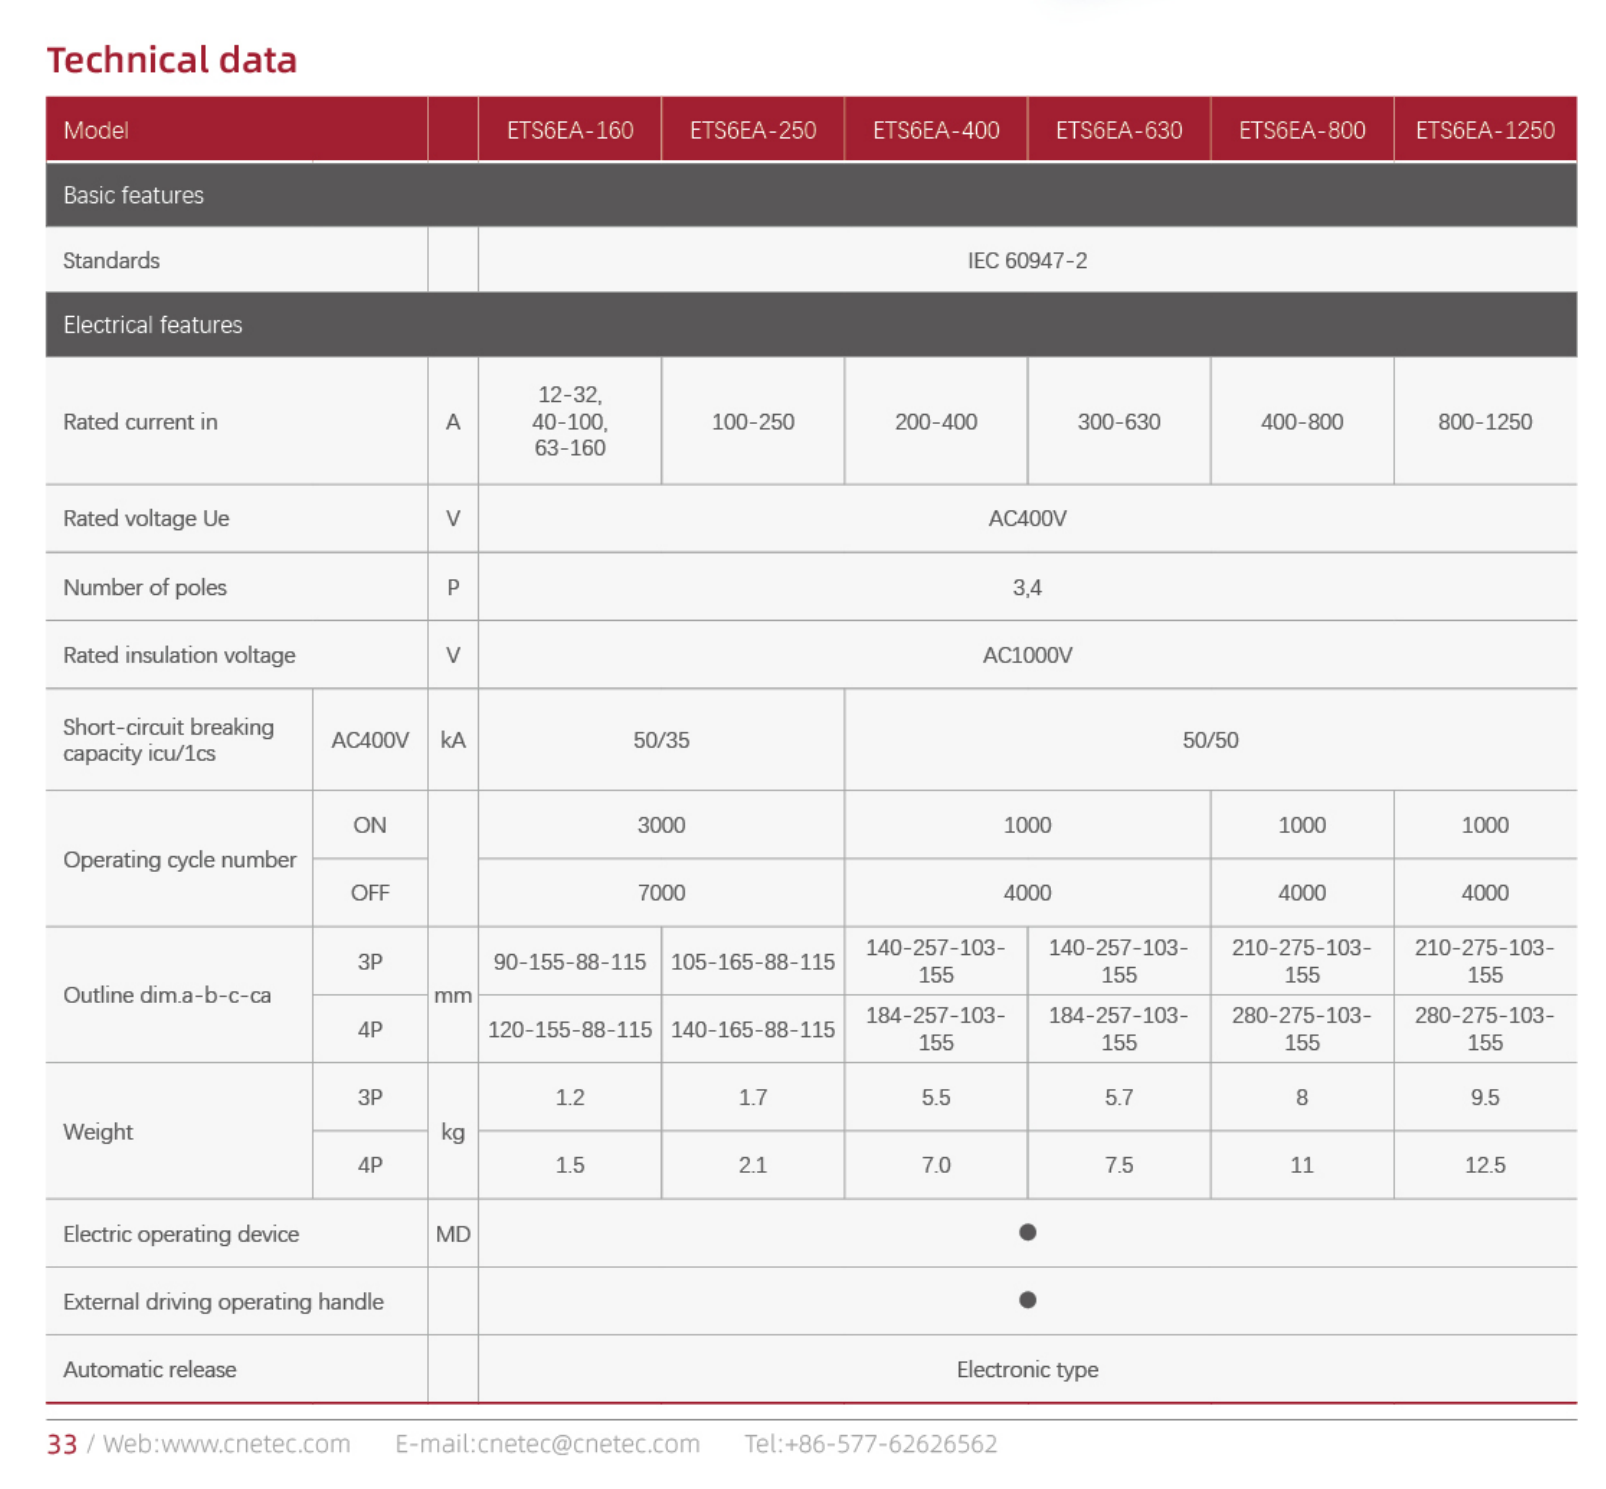
Task: Click the Technical data heading
Action: point(172,60)
